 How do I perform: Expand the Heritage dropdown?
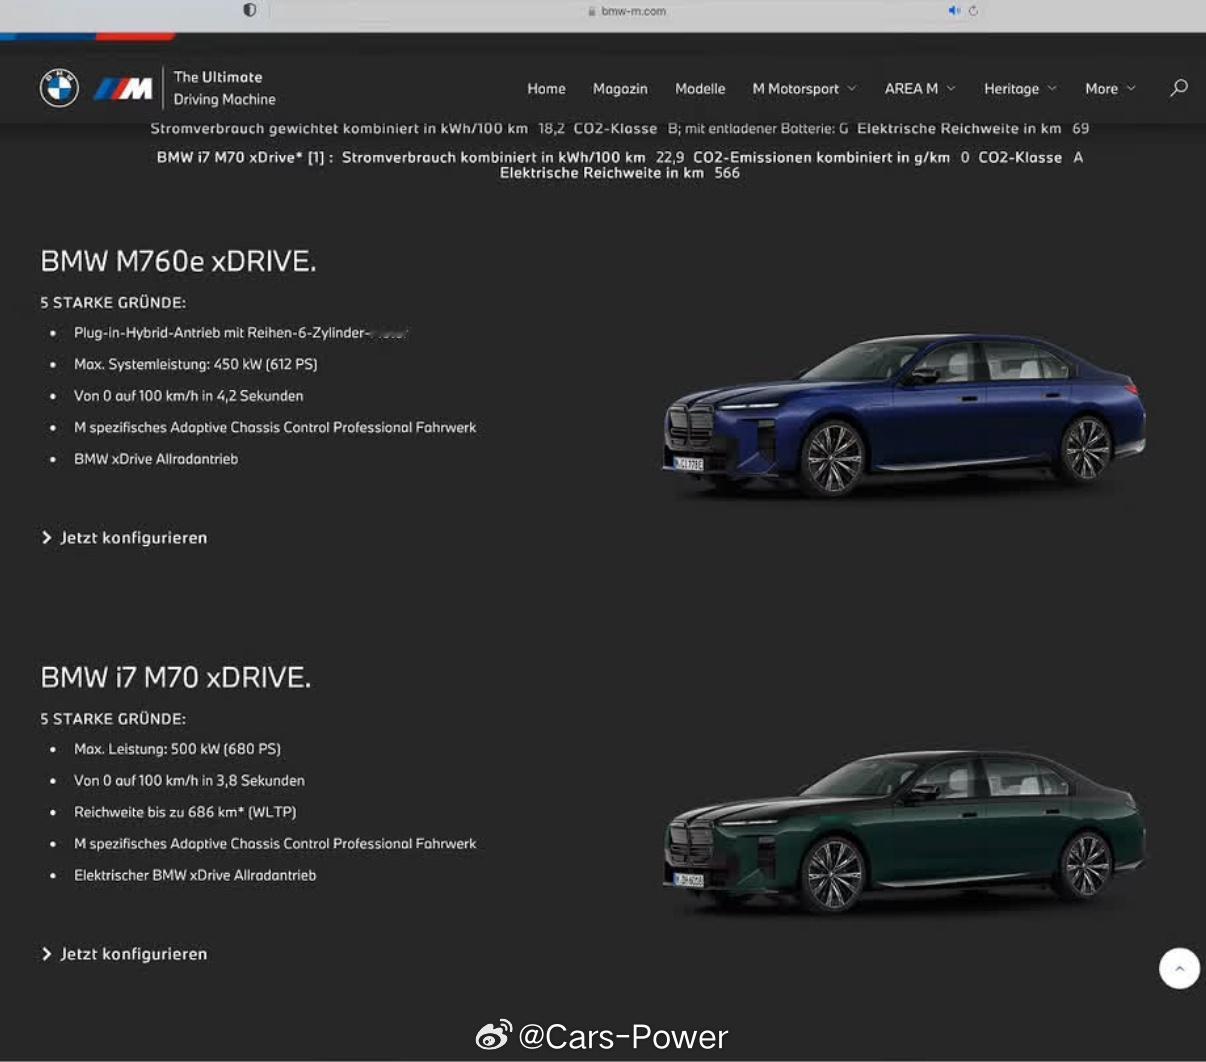point(1020,89)
